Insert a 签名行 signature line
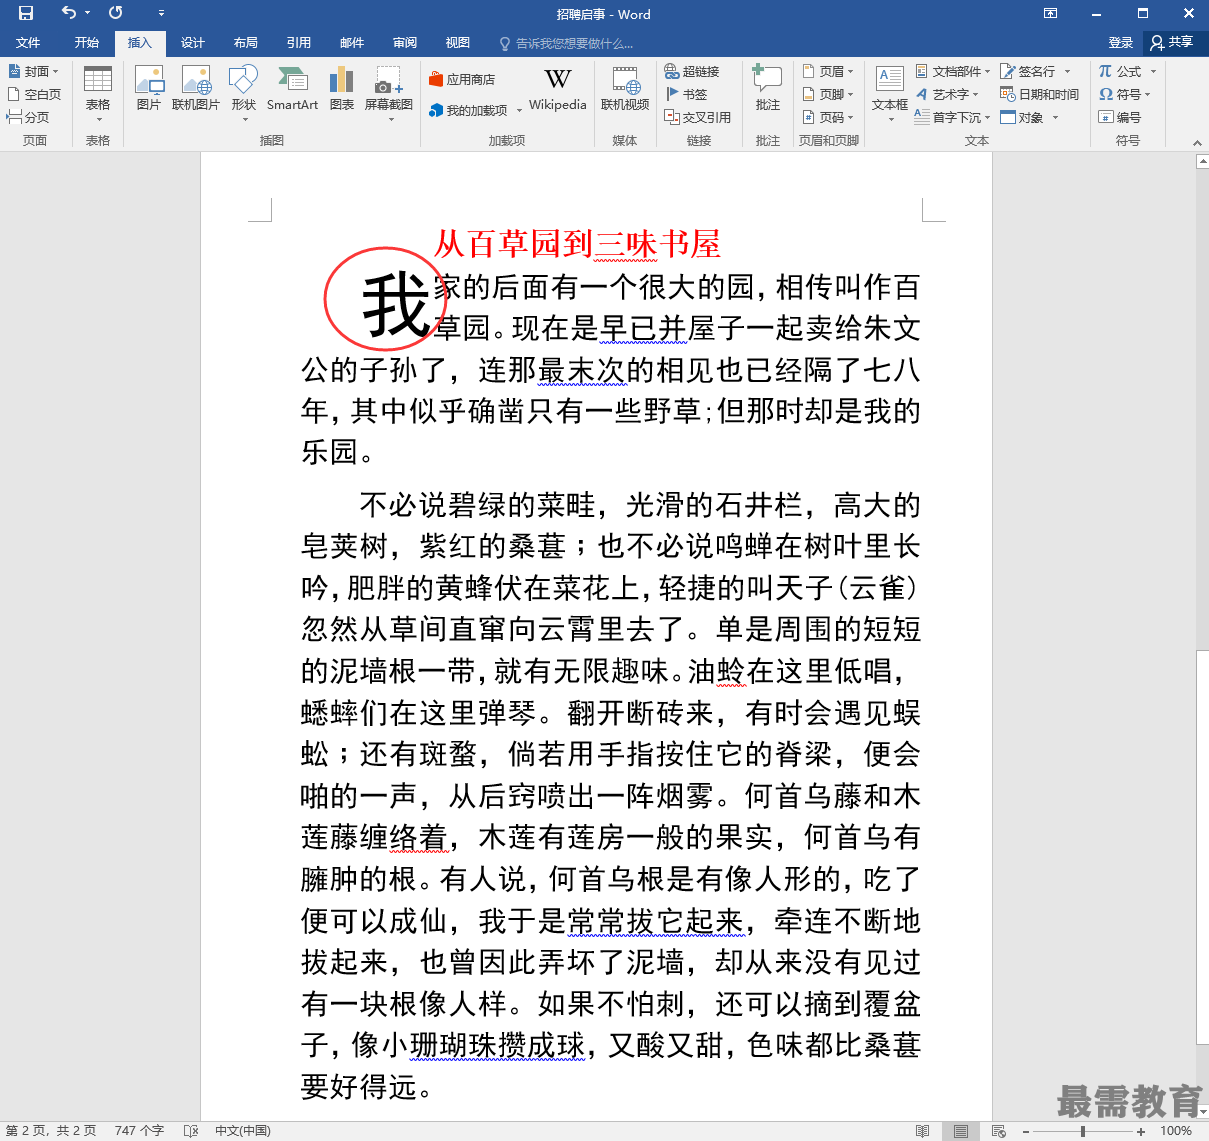The width and height of the screenshot is (1209, 1141). (x=1035, y=72)
